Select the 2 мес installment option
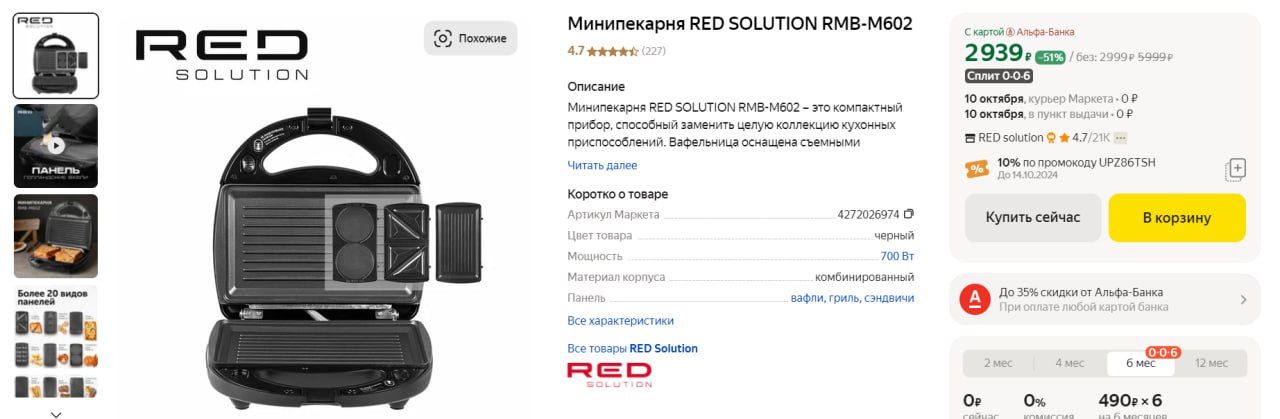The width and height of the screenshot is (1280, 419). 999,363
